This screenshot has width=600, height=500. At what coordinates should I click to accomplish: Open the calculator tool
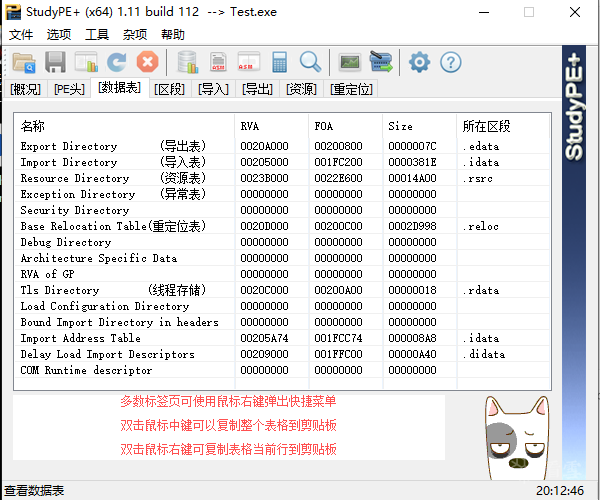click(280, 62)
